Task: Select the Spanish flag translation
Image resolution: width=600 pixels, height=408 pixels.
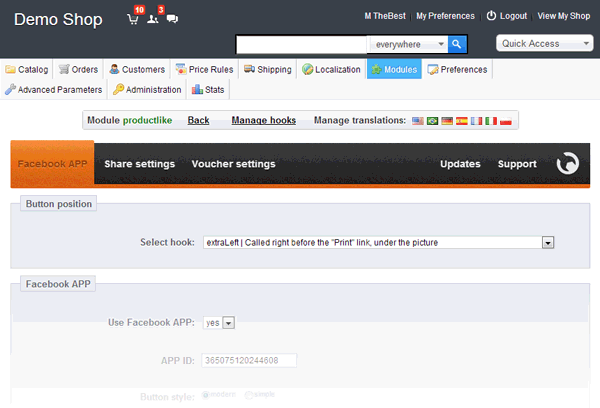Action: tap(461, 120)
